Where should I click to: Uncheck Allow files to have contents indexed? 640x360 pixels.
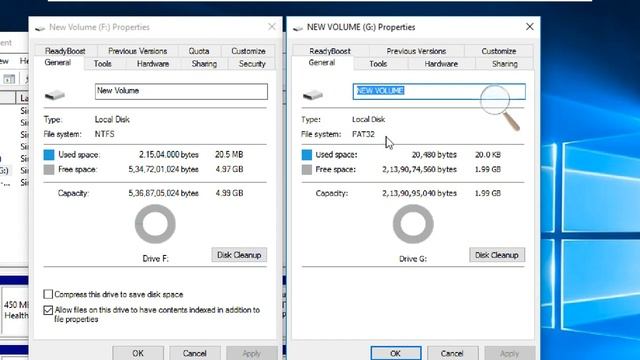pyautogui.click(x=48, y=310)
